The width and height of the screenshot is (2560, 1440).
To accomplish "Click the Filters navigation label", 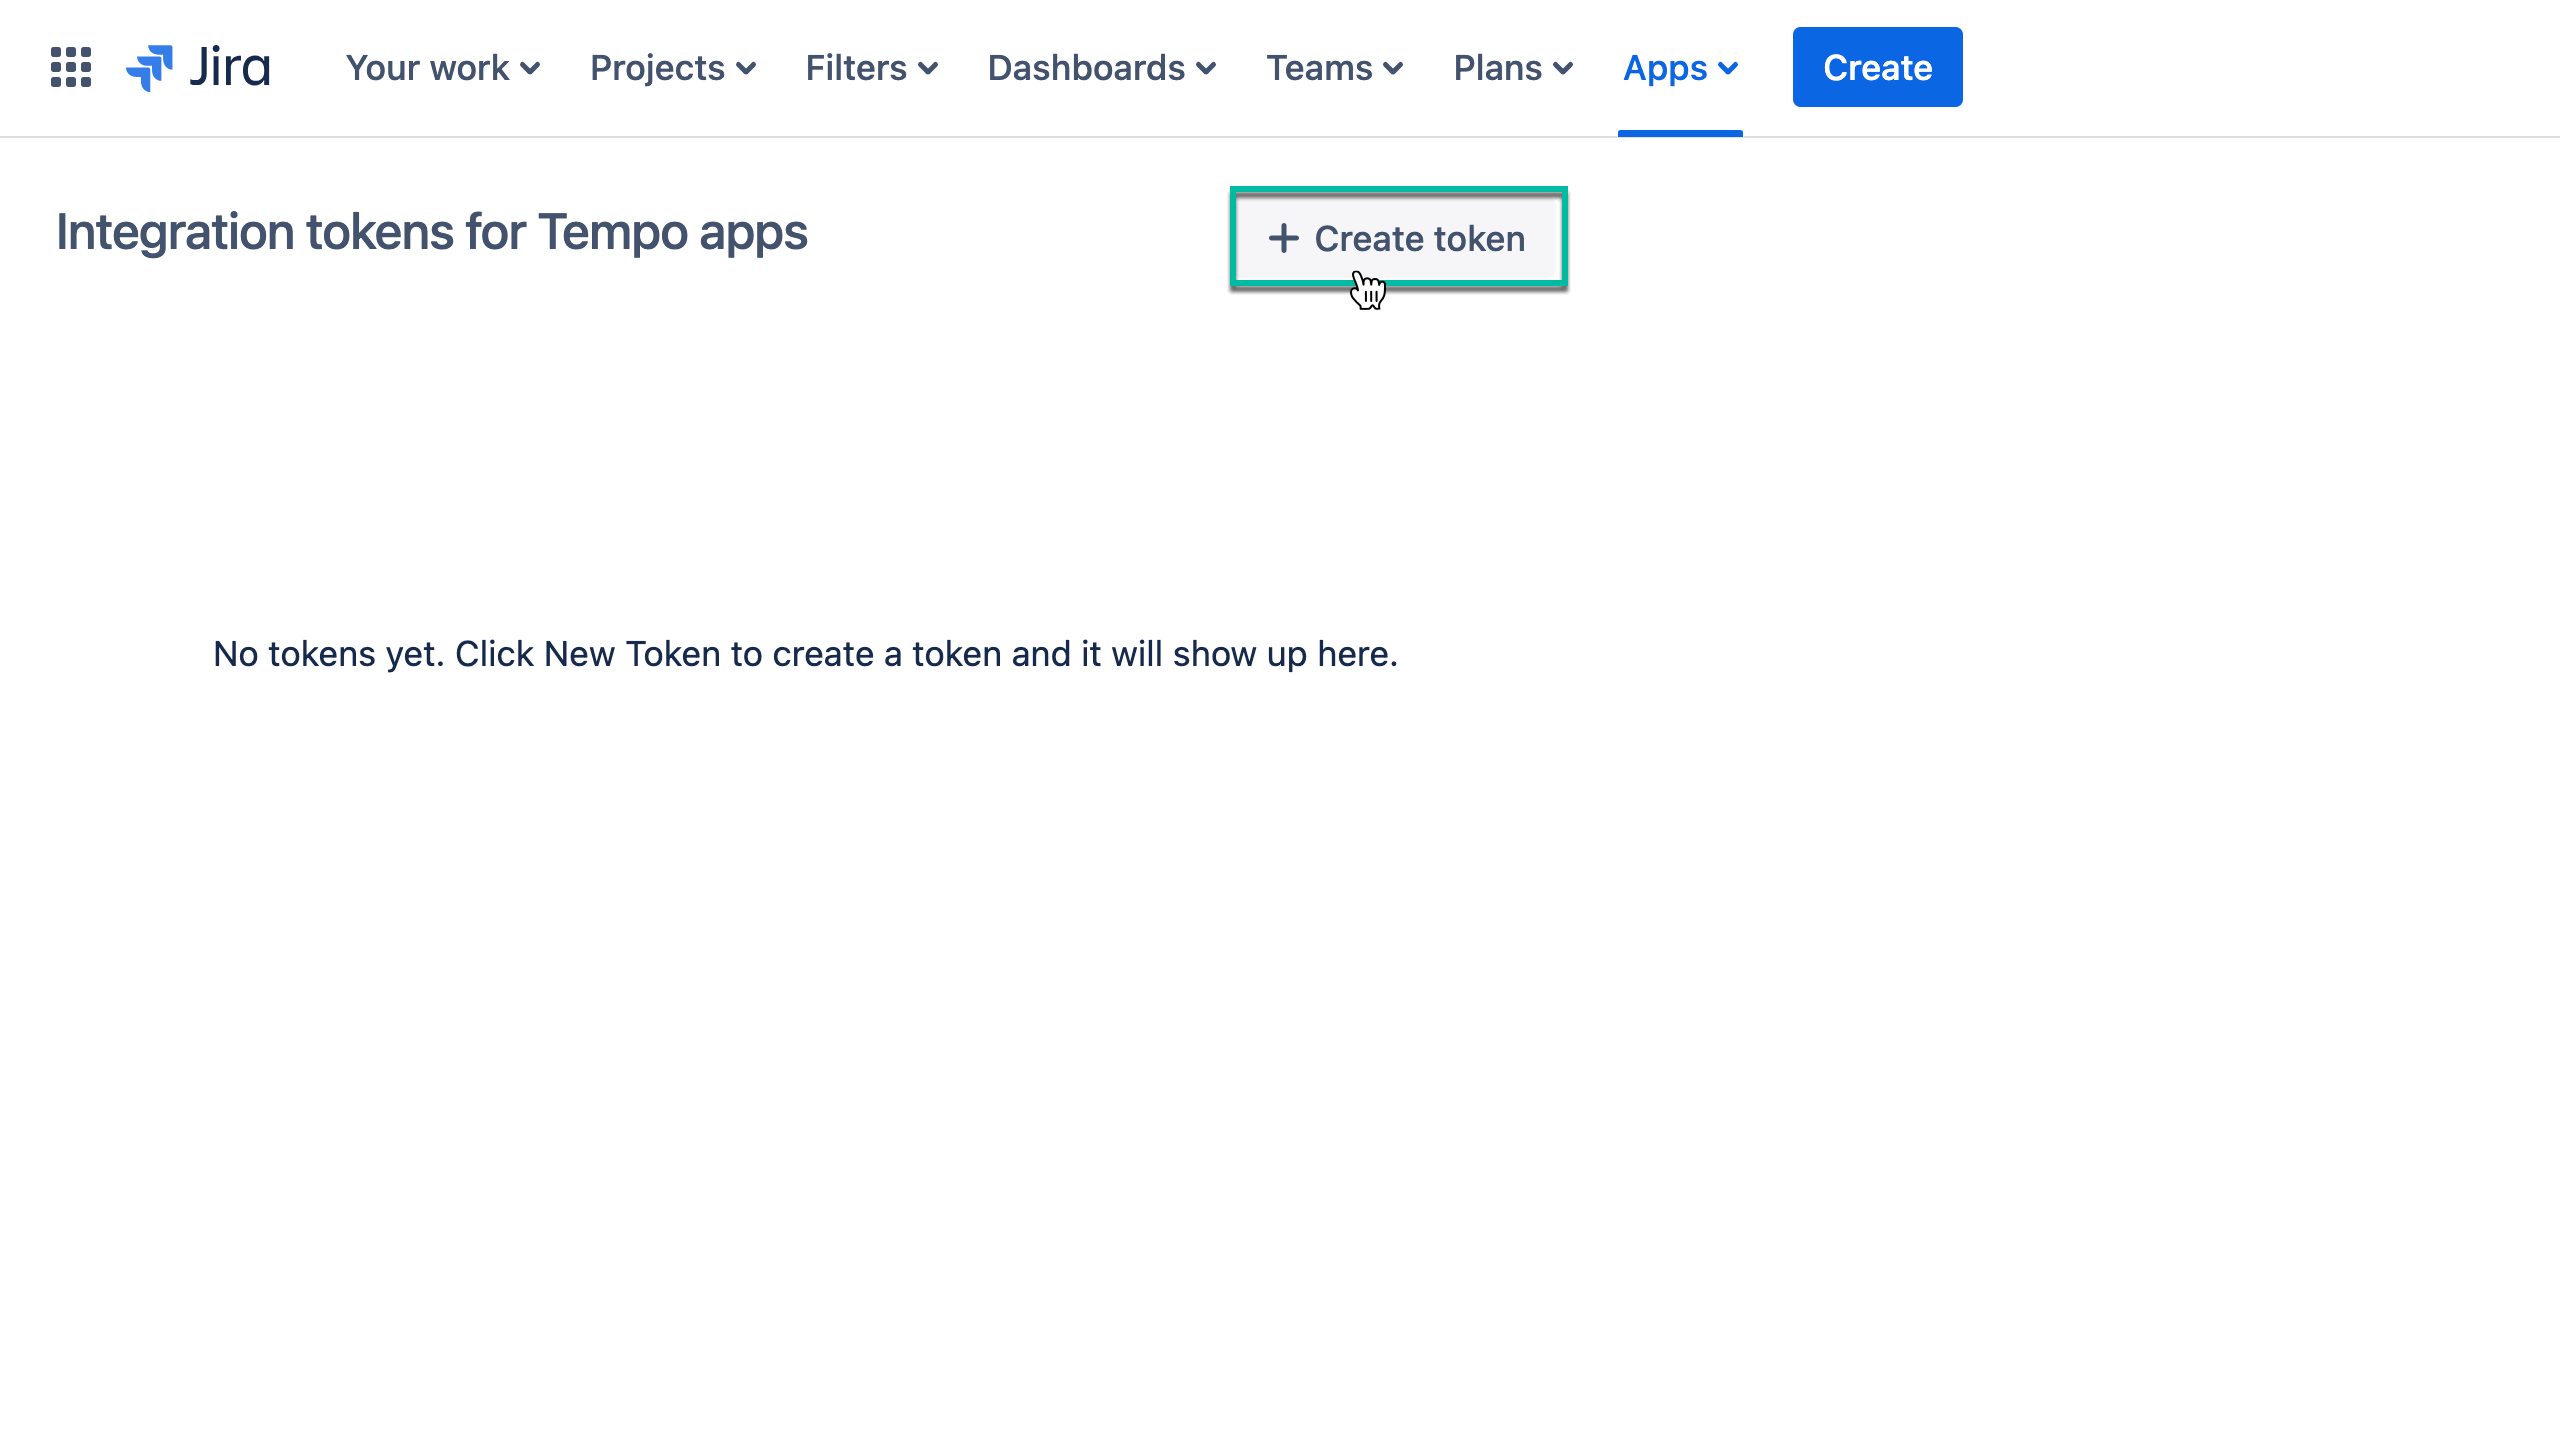I will click(854, 68).
